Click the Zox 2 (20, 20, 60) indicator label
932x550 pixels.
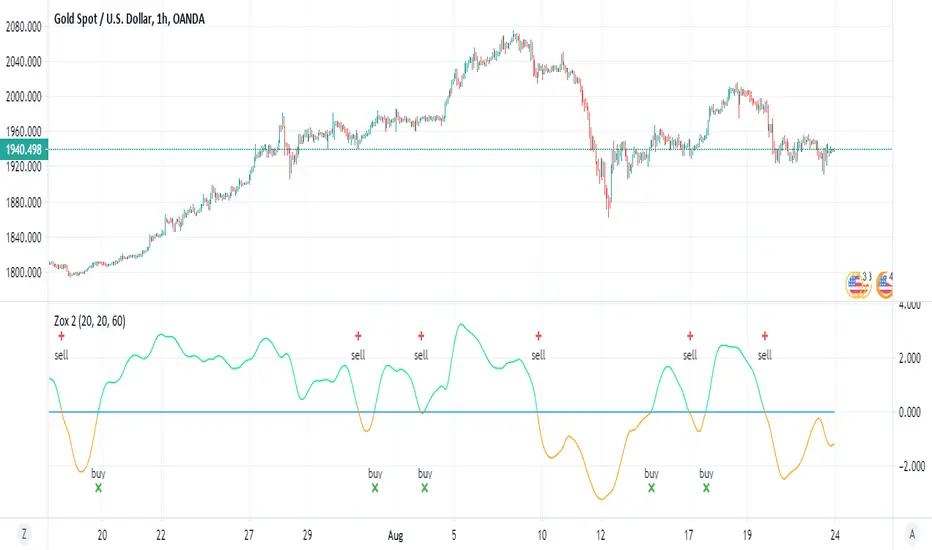coord(95,320)
